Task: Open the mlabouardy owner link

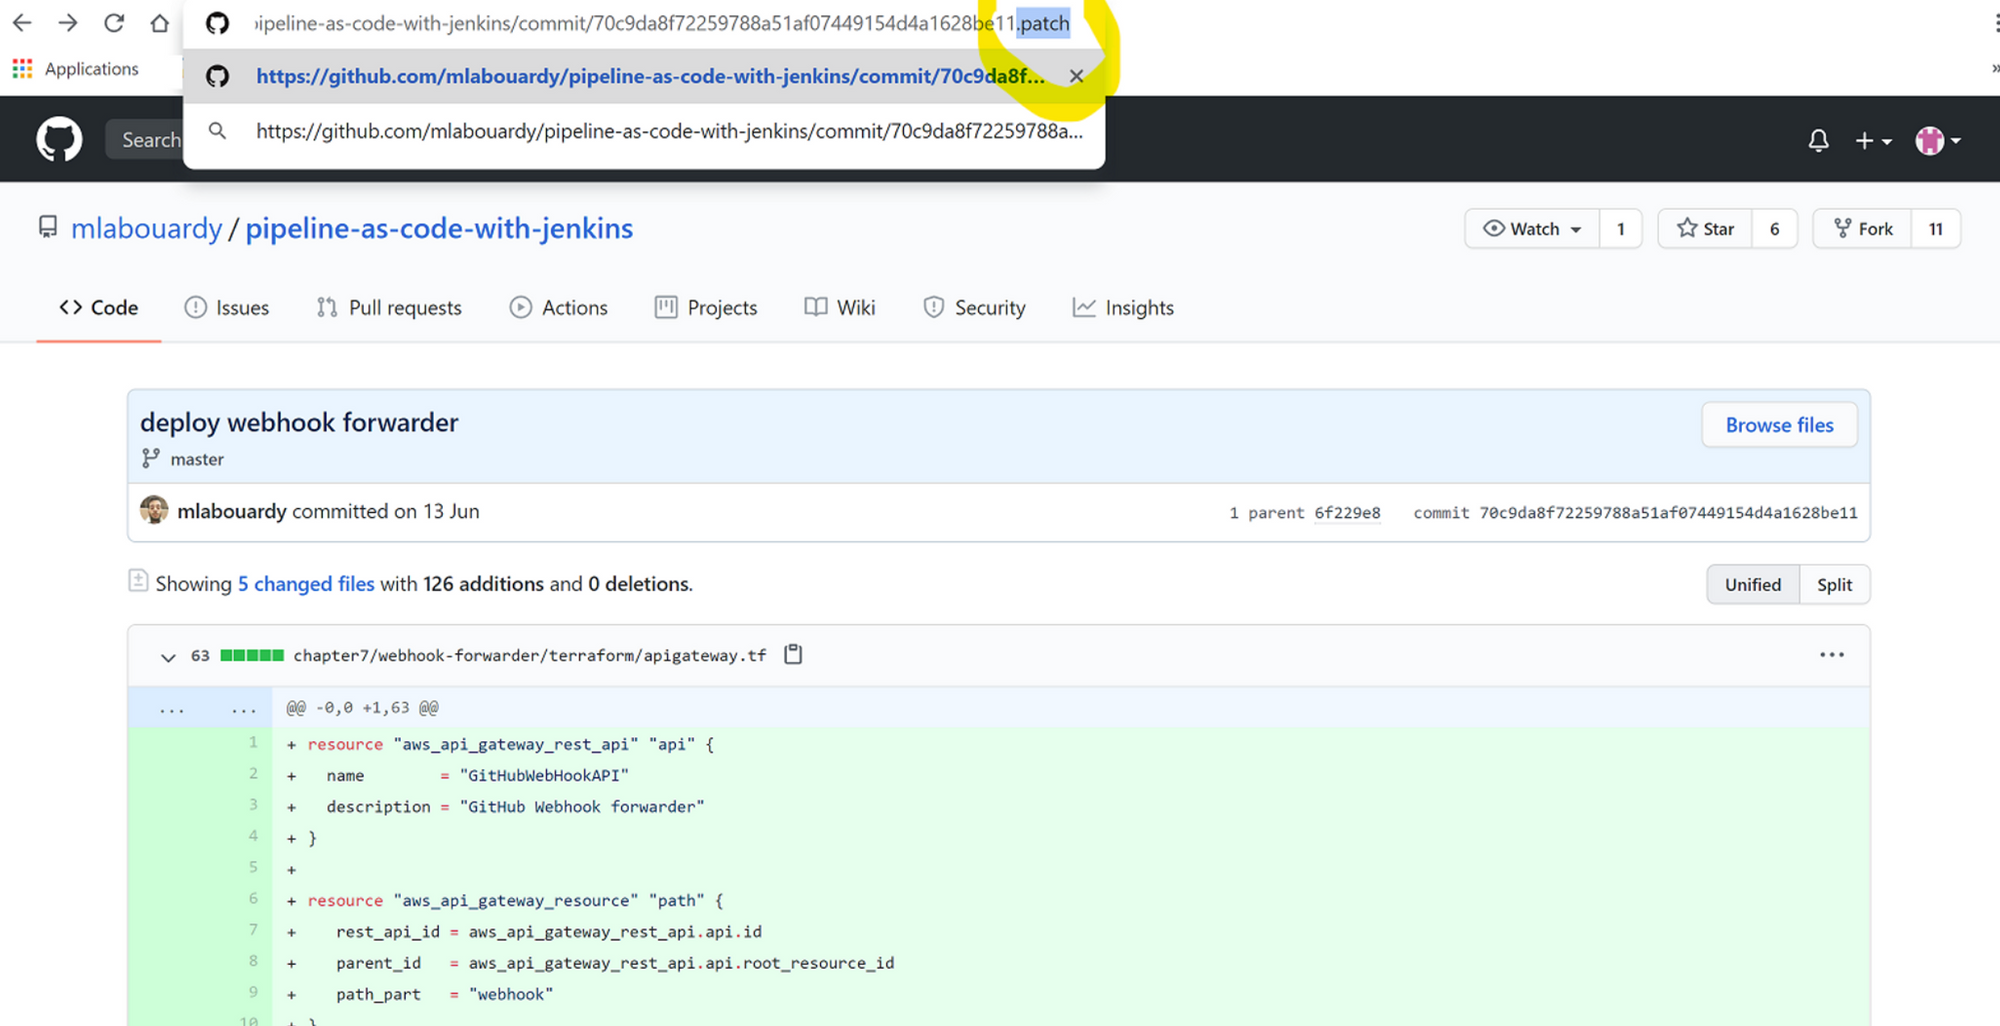Action: pyautogui.click(x=146, y=229)
